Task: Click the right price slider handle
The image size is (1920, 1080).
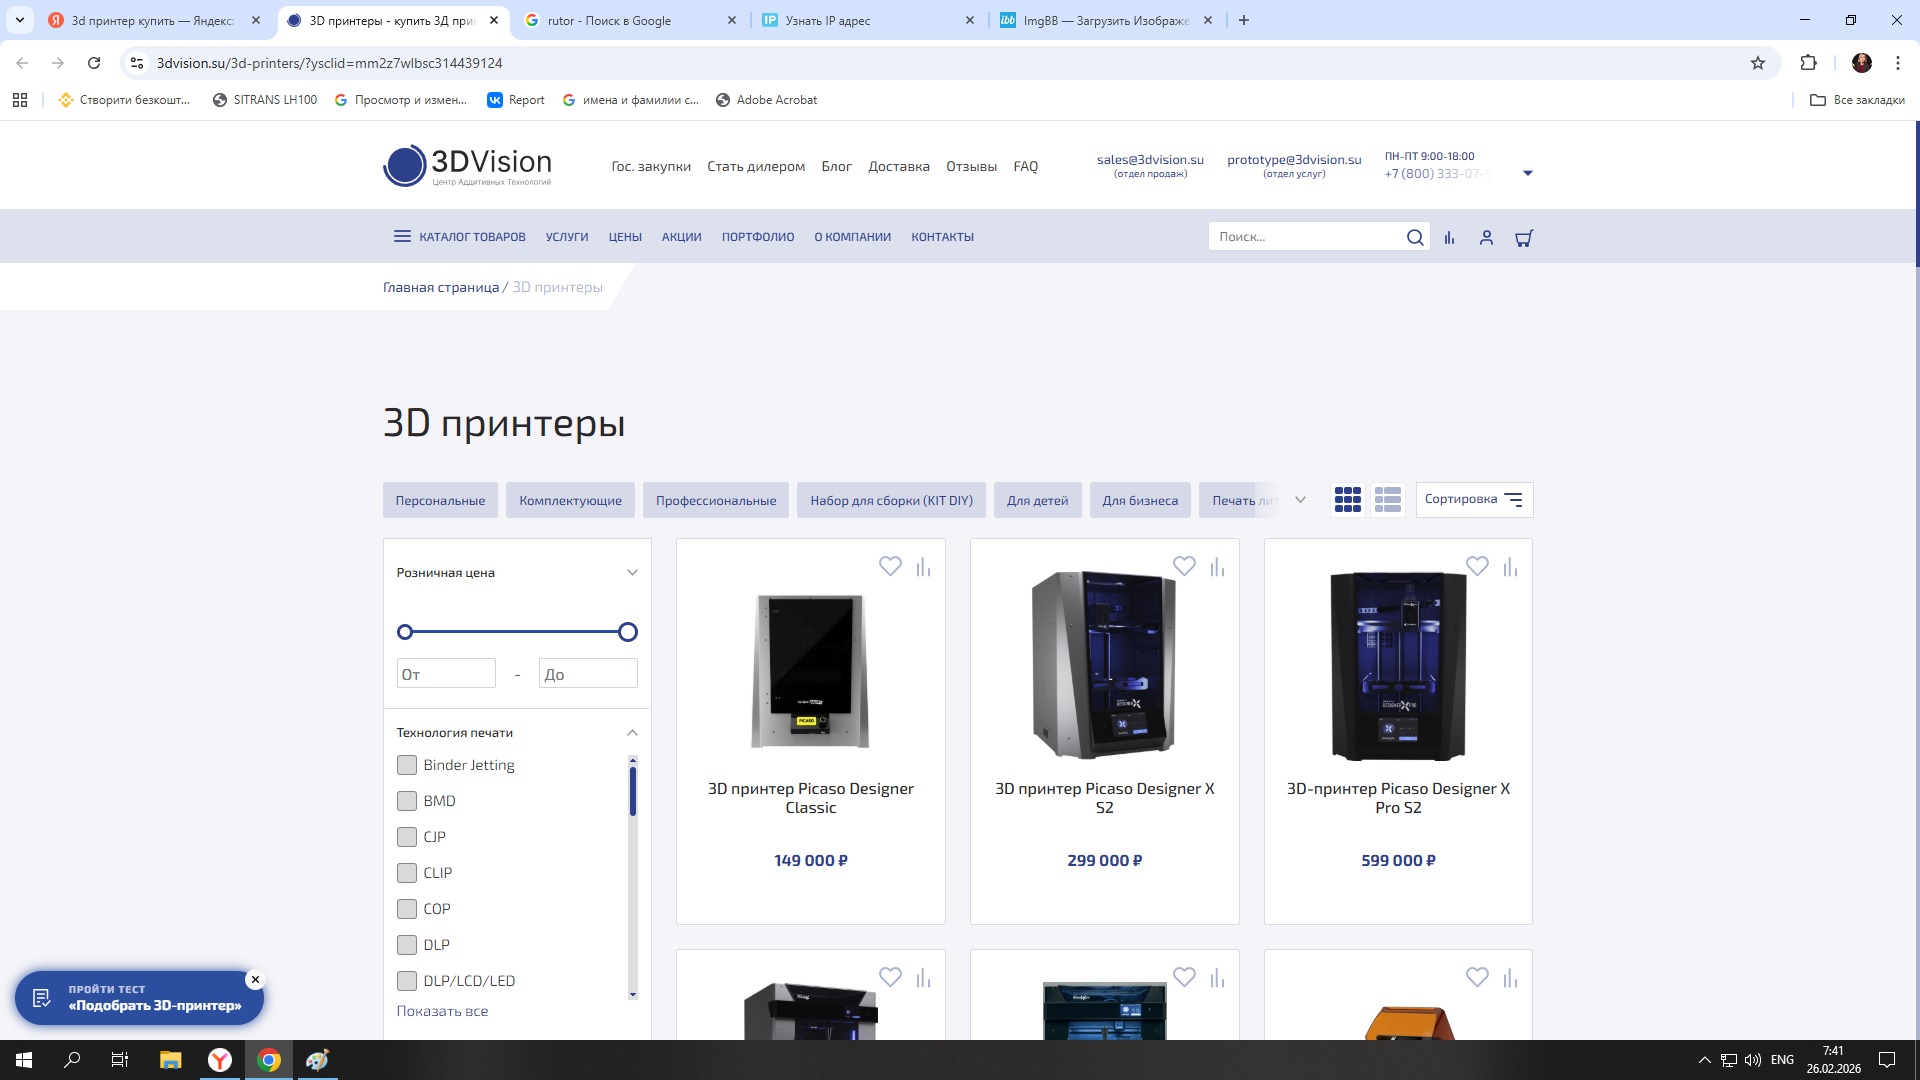Action: (x=627, y=632)
